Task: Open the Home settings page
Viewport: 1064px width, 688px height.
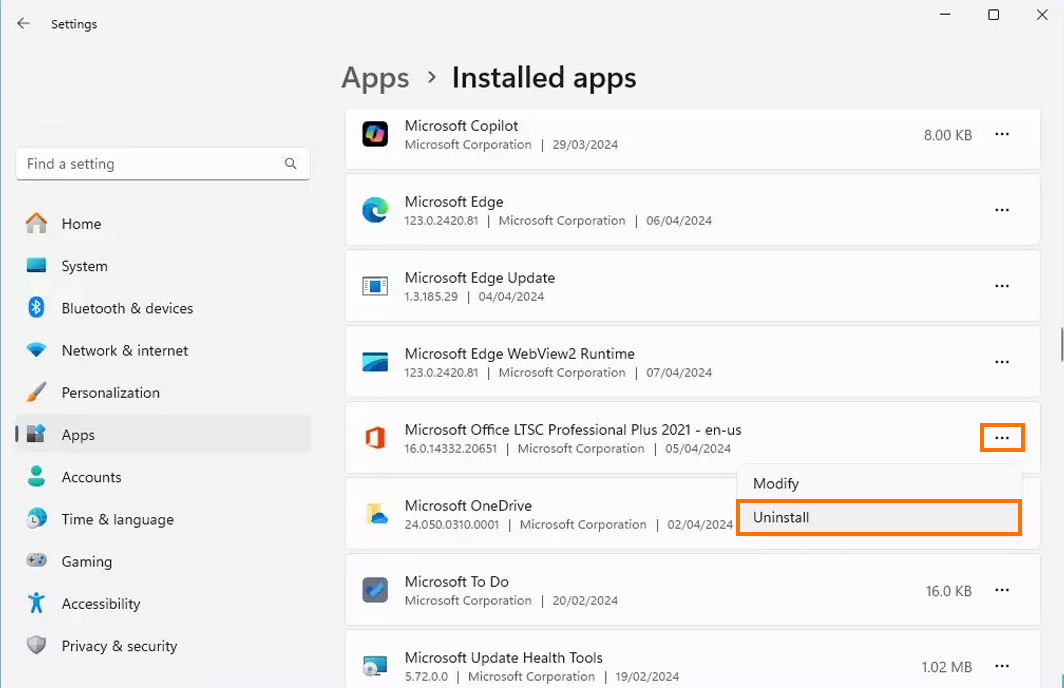Action: (x=163, y=223)
